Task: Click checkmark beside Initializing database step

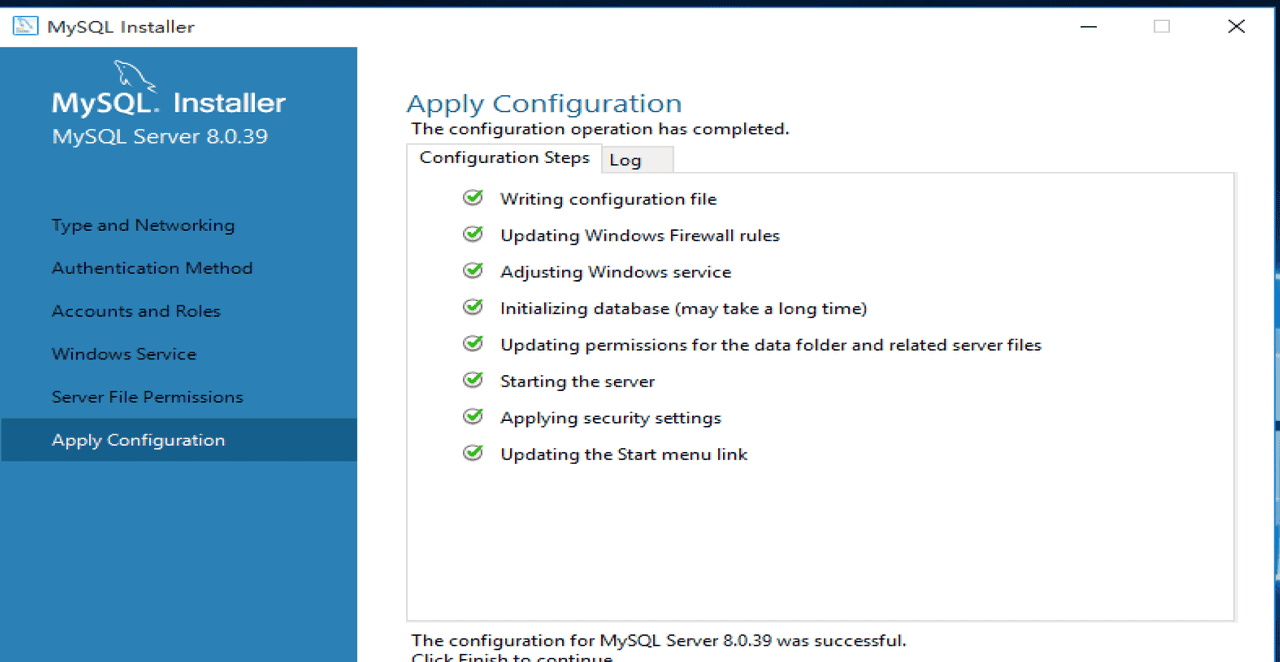Action: click(x=473, y=308)
